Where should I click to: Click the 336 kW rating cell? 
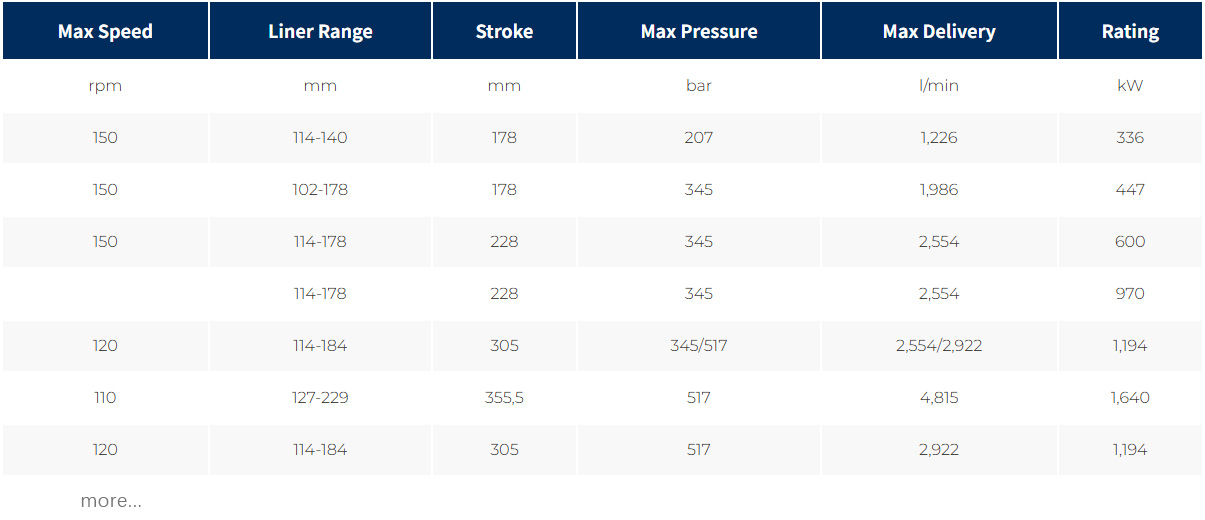(x=1130, y=138)
